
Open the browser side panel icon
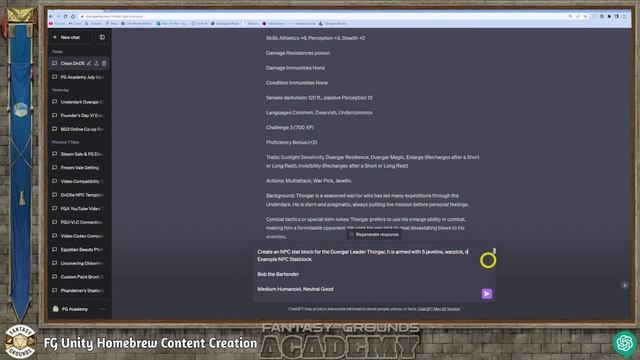point(617,16)
